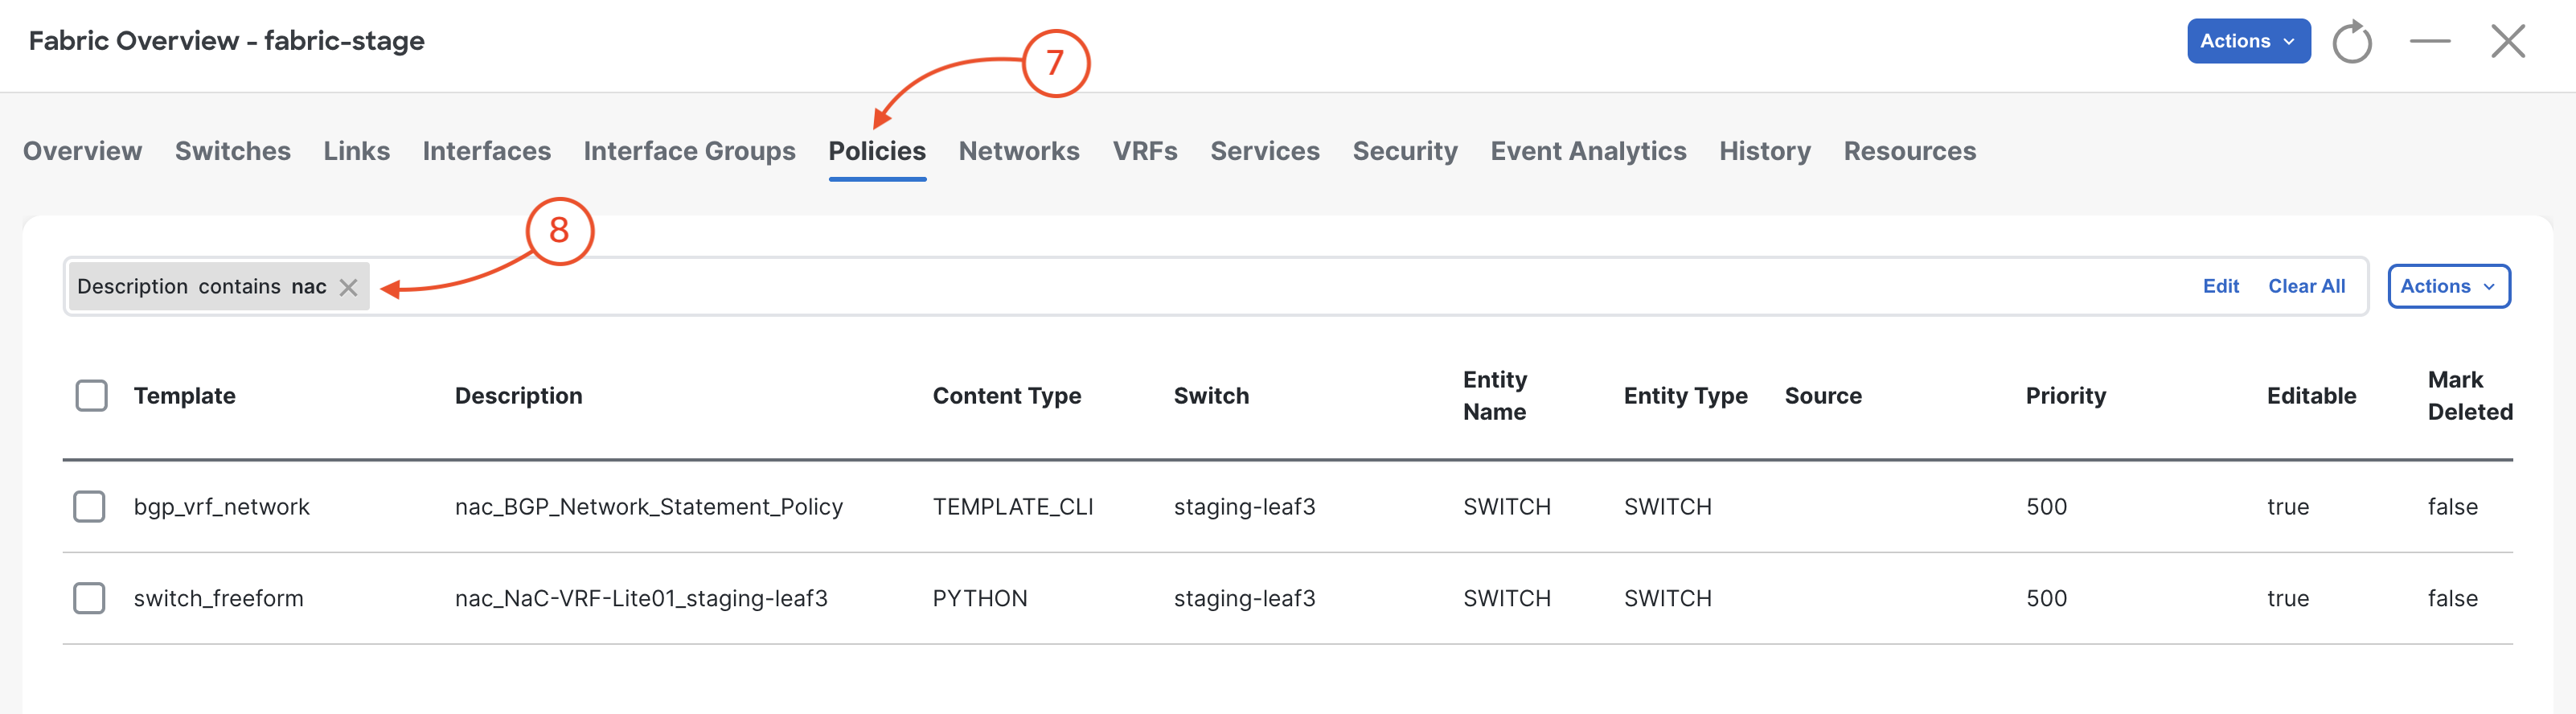The height and width of the screenshot is (714, 2576).
Task: Click nac_BGP_Network_Statement_Policy description cell
Action: coord(648,507)
